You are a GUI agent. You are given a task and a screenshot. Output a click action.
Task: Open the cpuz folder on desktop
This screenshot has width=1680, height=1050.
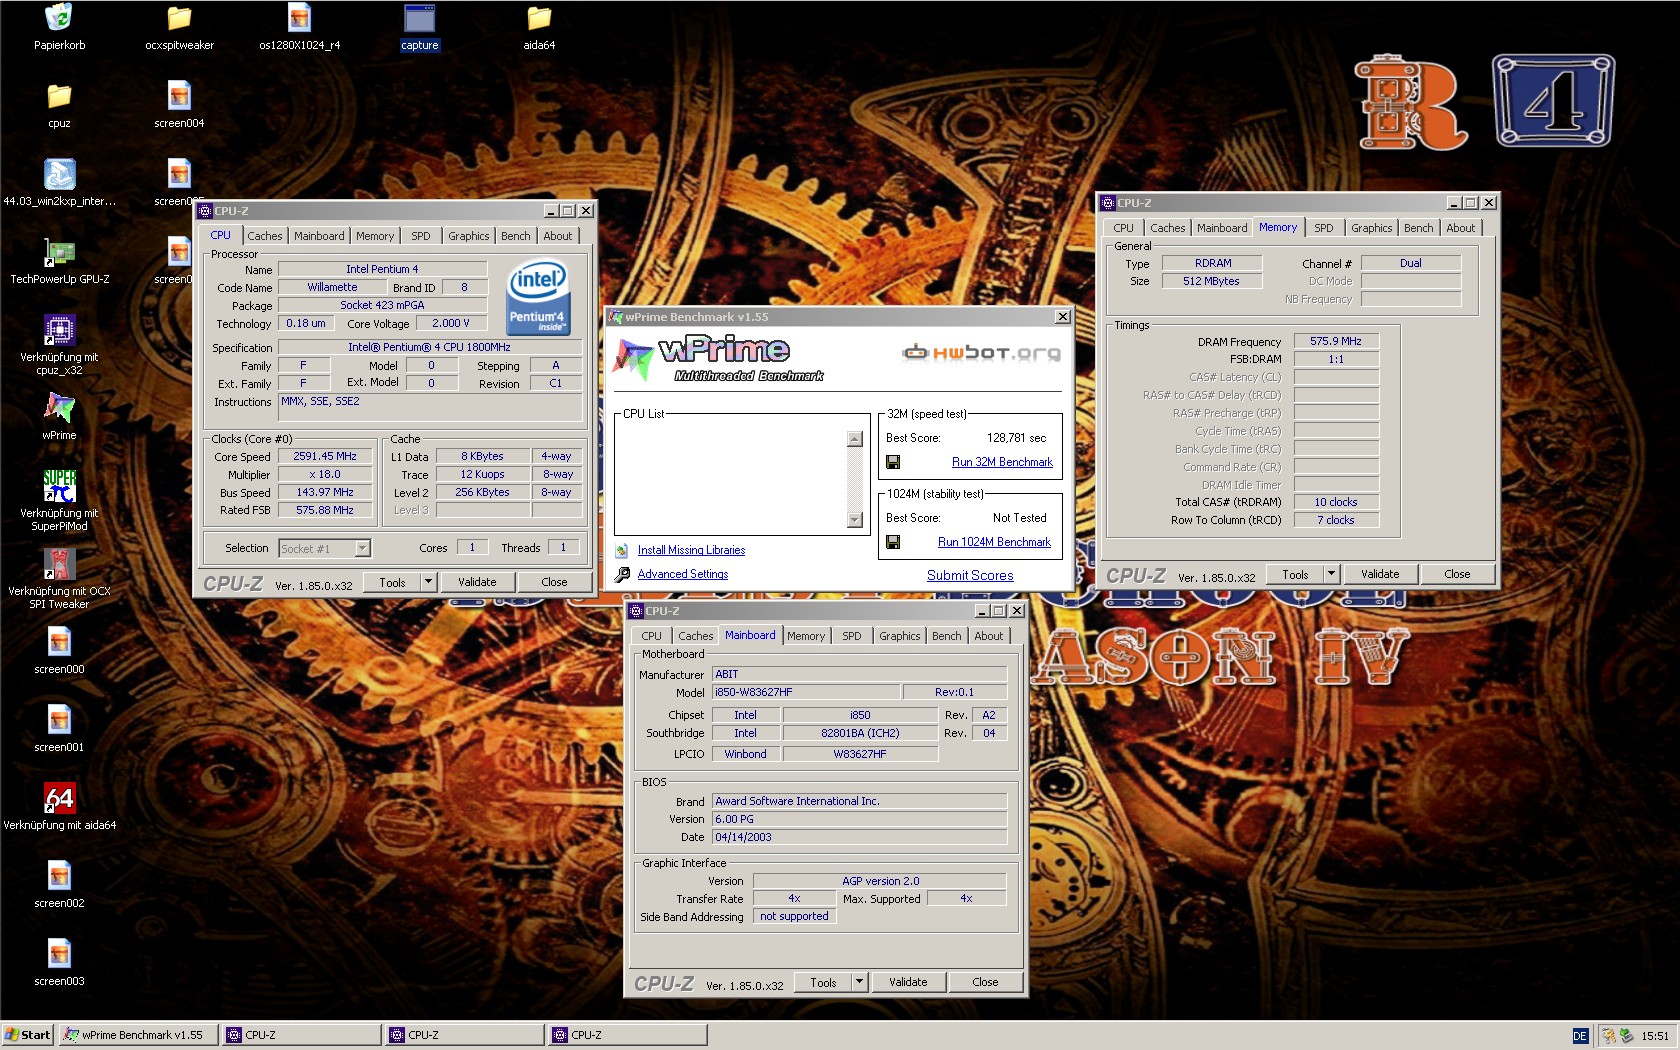point(59,96)
